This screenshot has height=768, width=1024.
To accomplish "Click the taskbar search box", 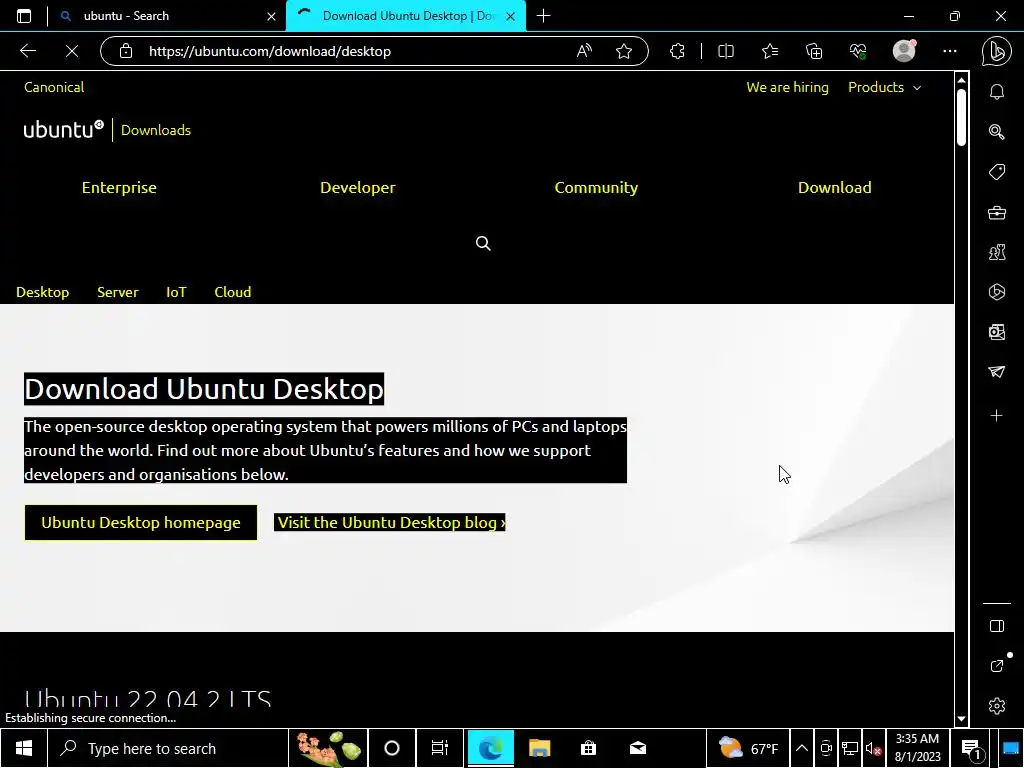I will click(x=168, y=748).
